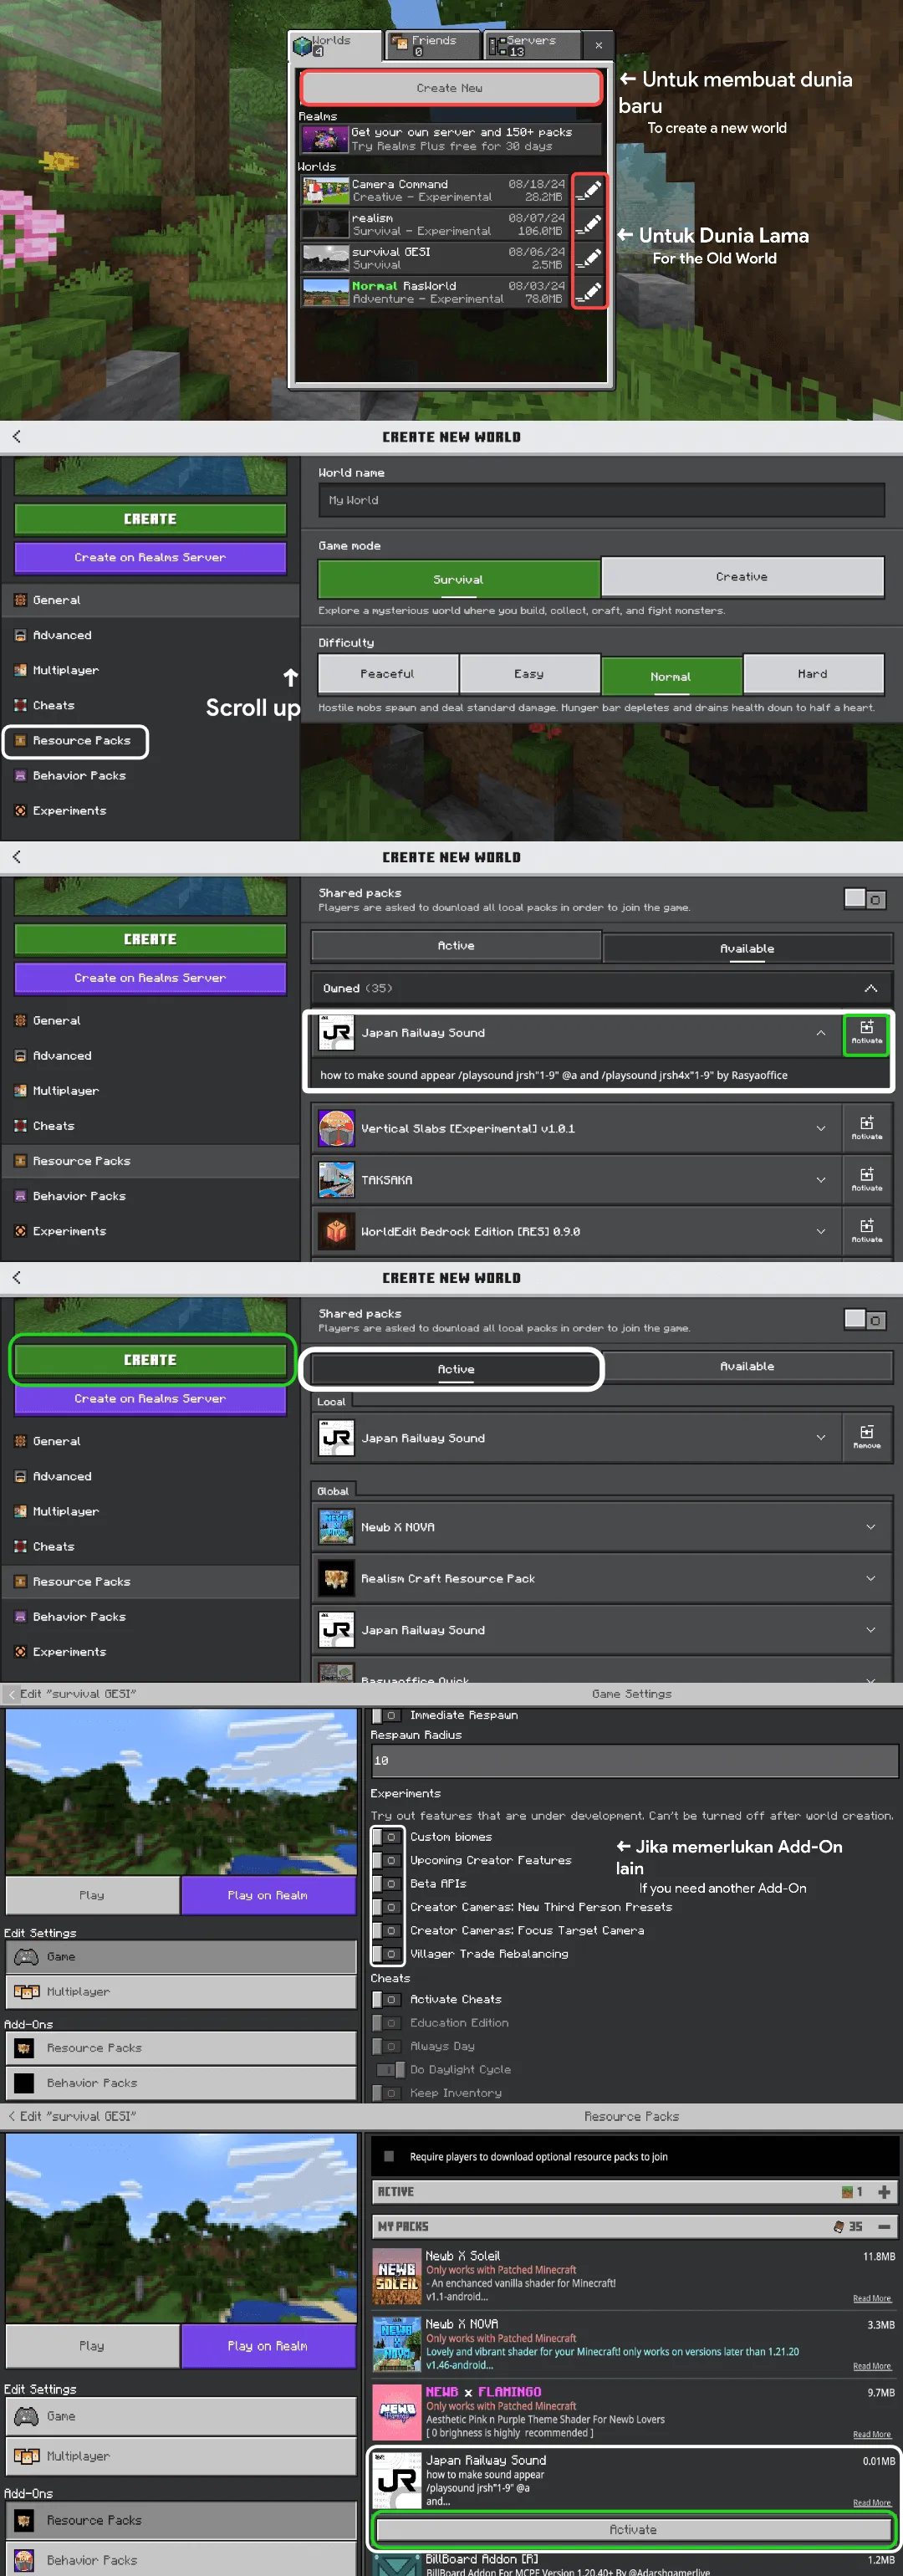Click back arrow on the Resource Packs edit screen
903x2576 pixels.
(12, 2116)
